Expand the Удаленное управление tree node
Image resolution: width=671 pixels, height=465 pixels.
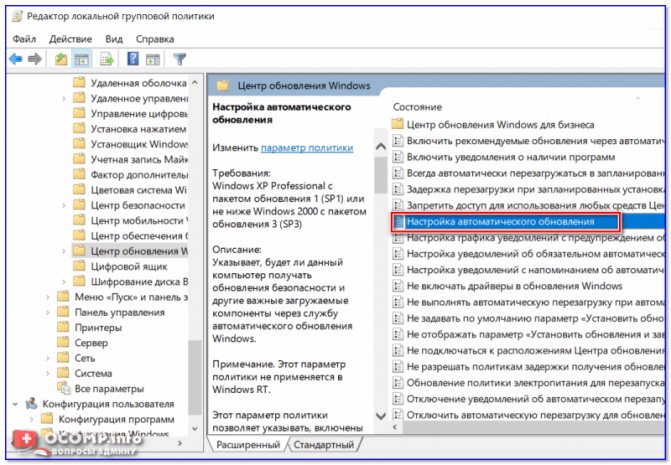[64, 98]
